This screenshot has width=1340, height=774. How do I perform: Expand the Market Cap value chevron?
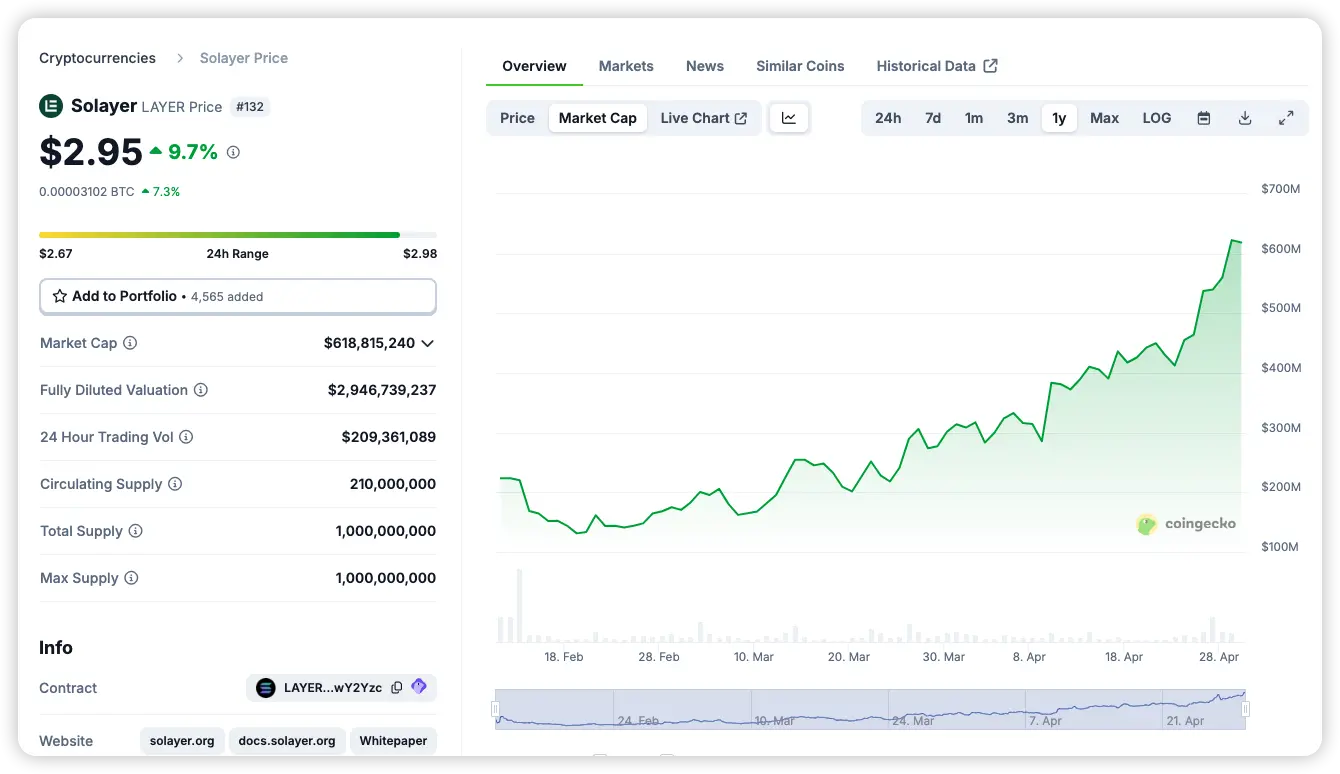point(428,343)
